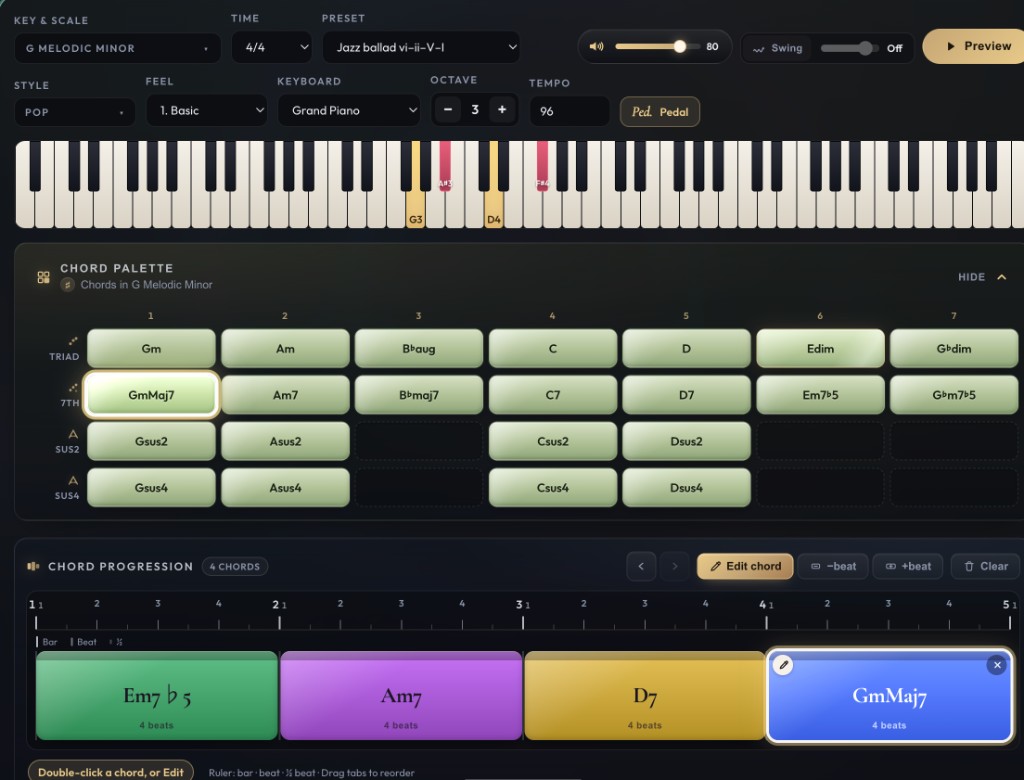Viewport: 1024px width, 780px height.
Task: Select the B♭aug chord
Action: coord(419,349)
